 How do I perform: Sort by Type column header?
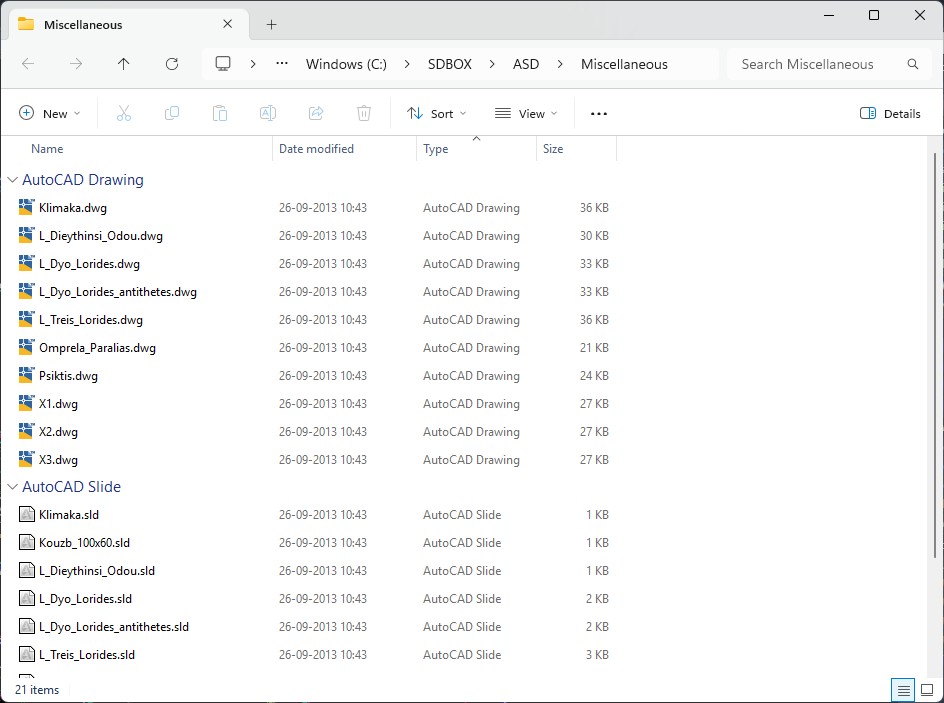pyautogui.click(x=435, y=149)
